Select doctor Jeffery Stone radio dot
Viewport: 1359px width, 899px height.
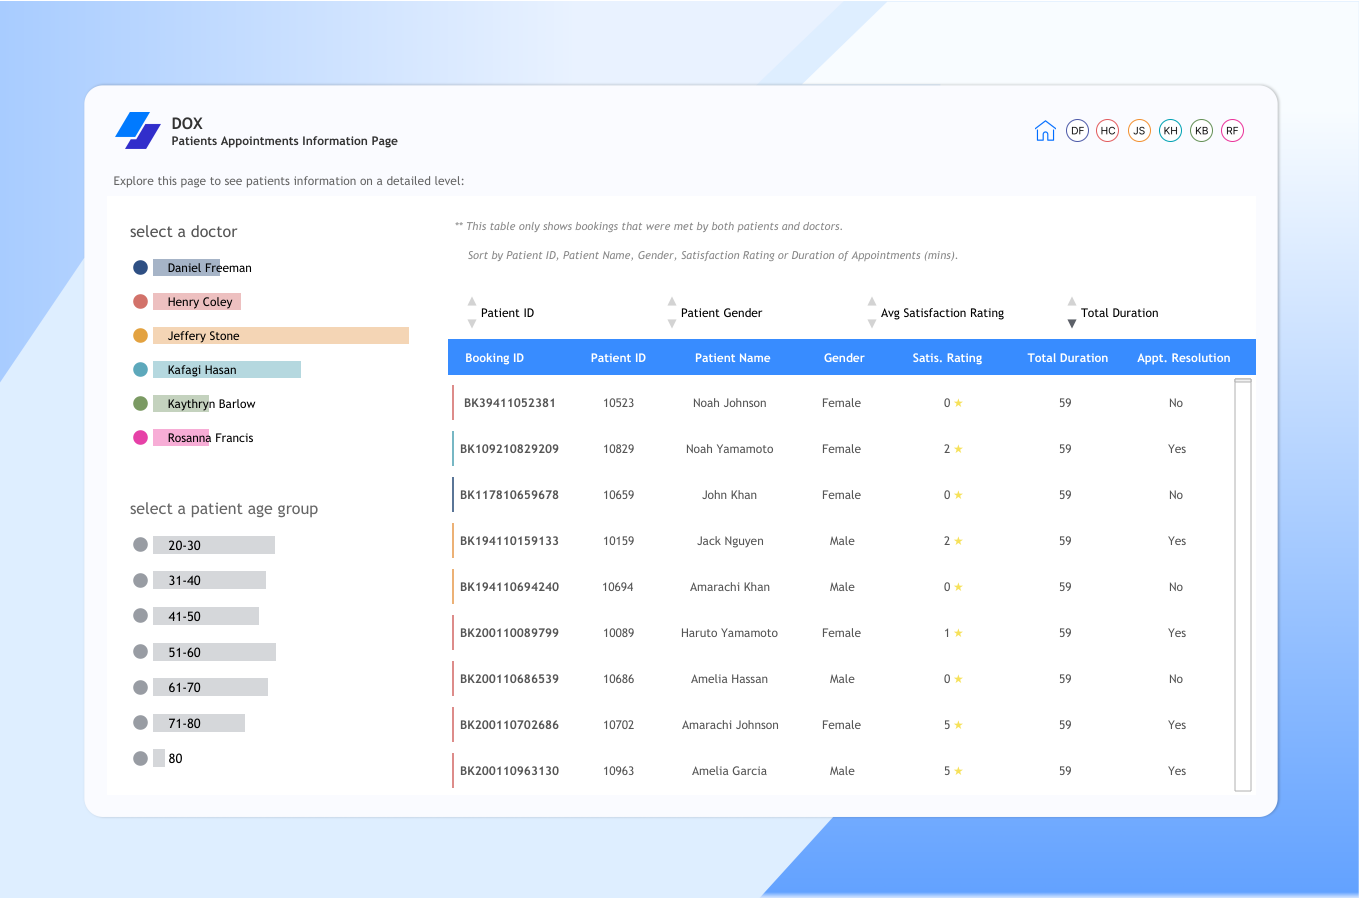[x=140, y=336]
